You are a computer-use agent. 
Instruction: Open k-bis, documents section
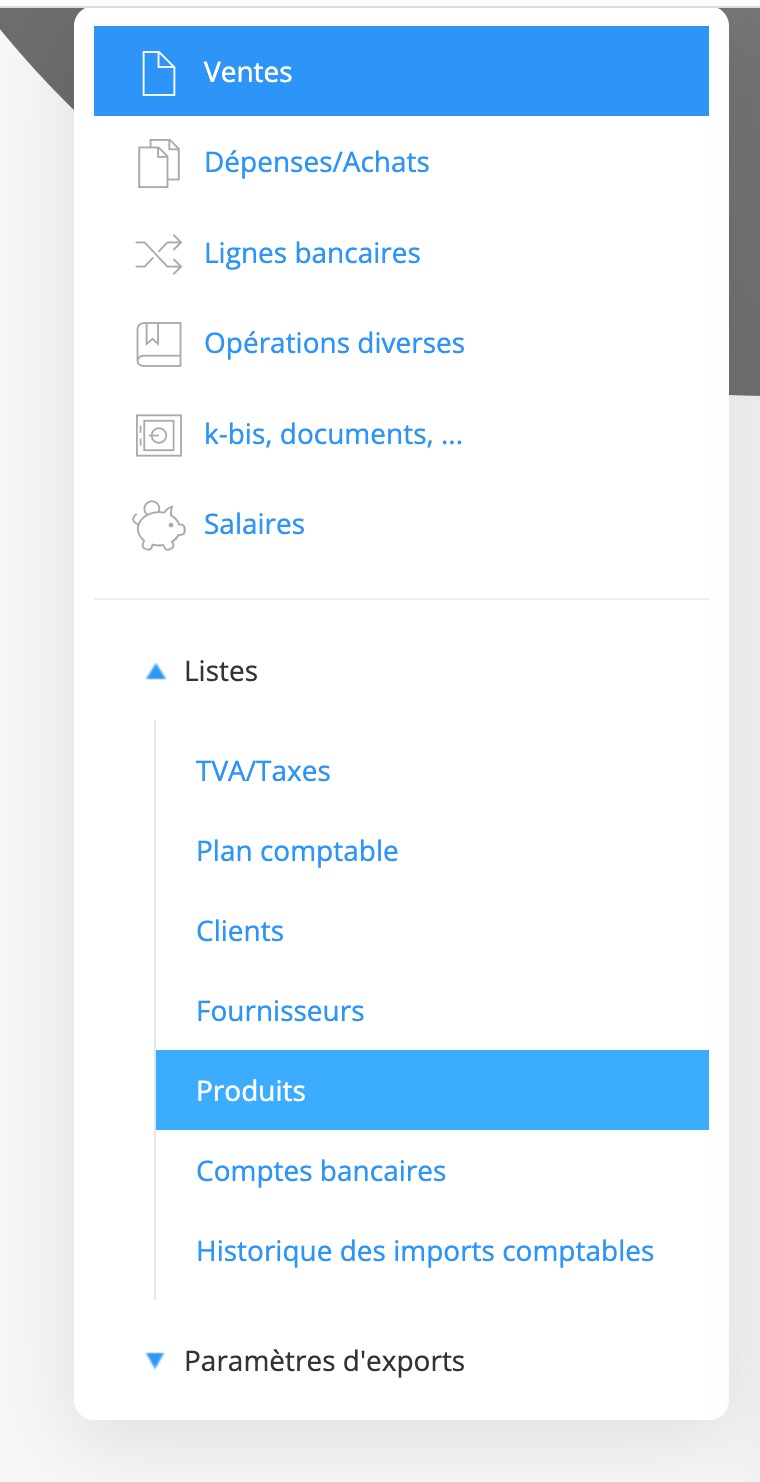[x=333, y=435]
